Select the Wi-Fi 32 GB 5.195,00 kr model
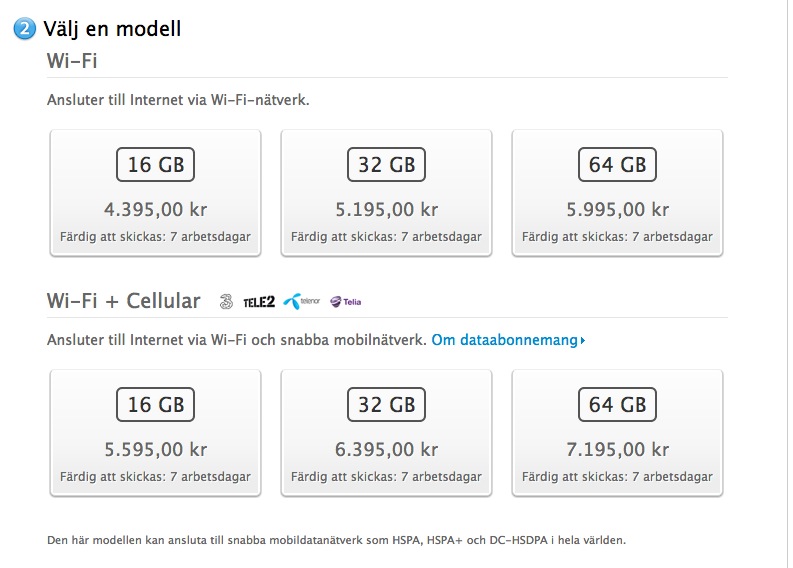Viewport: 793px width, 568px height. [x=386, y=193]
